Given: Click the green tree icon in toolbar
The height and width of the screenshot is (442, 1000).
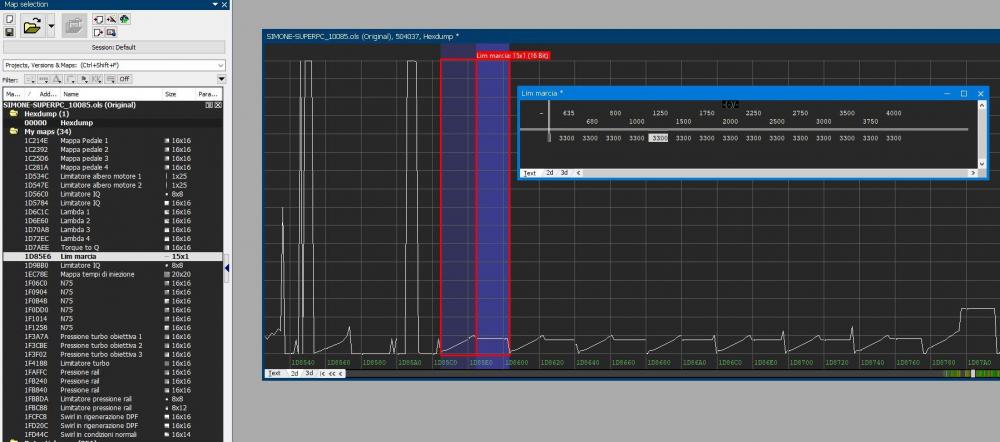Looking at the screenshot, I should [124, 18].
